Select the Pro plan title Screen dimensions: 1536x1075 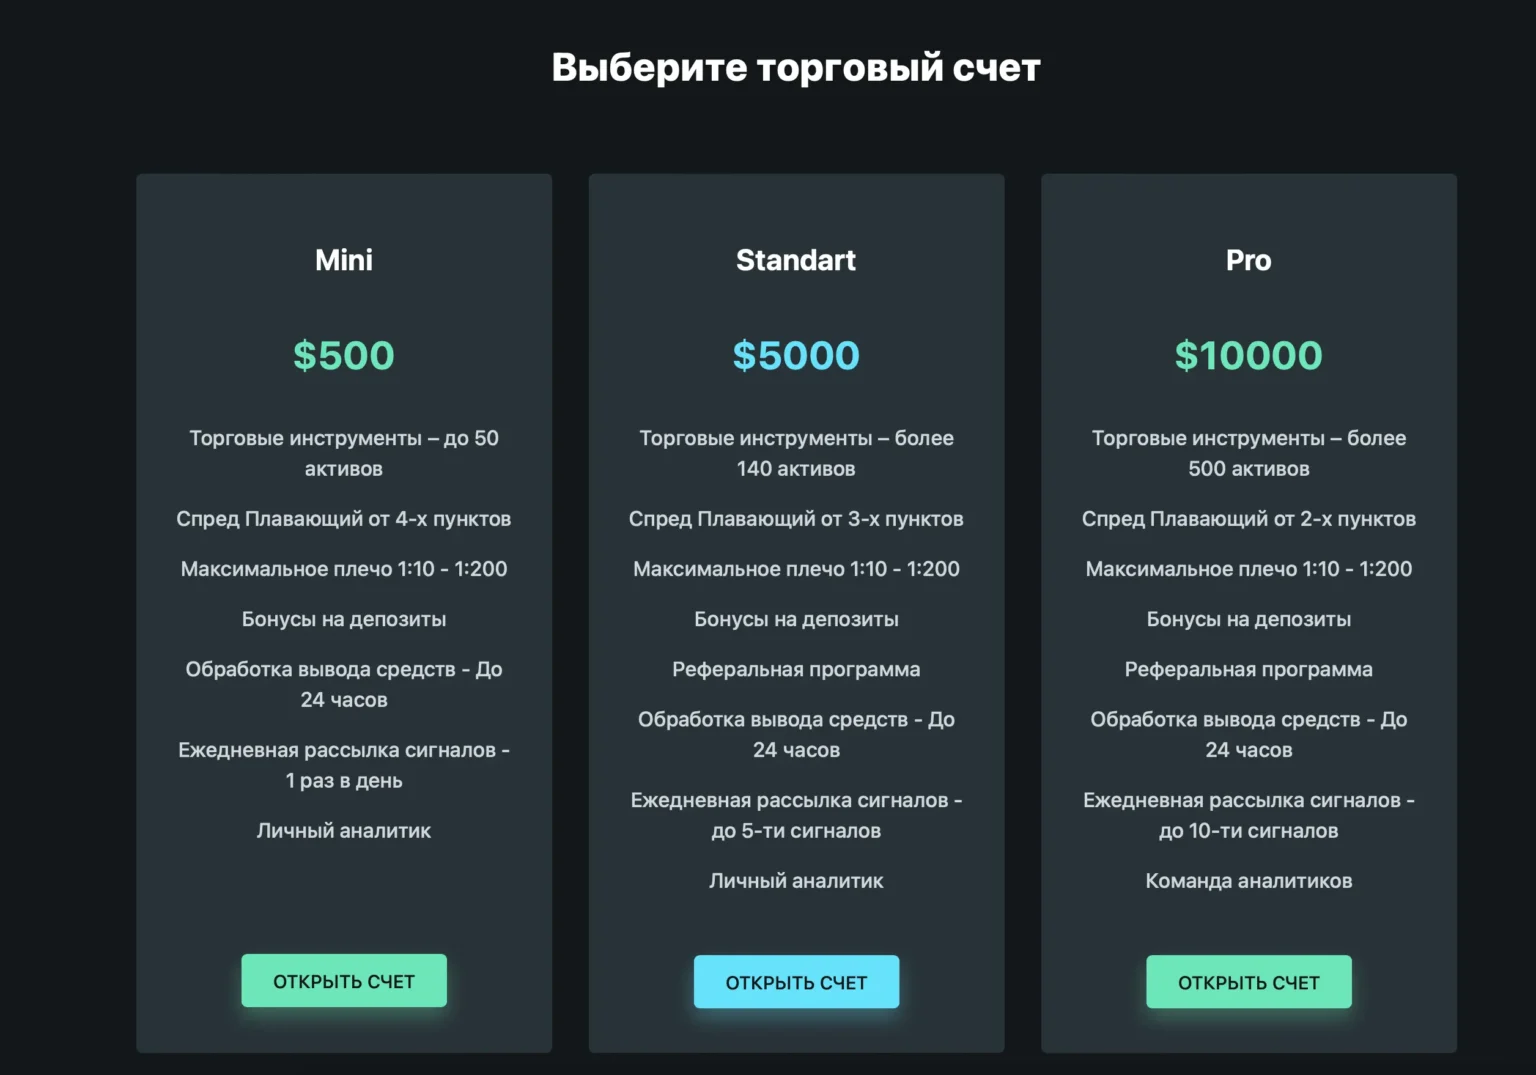pos(1248,260)
